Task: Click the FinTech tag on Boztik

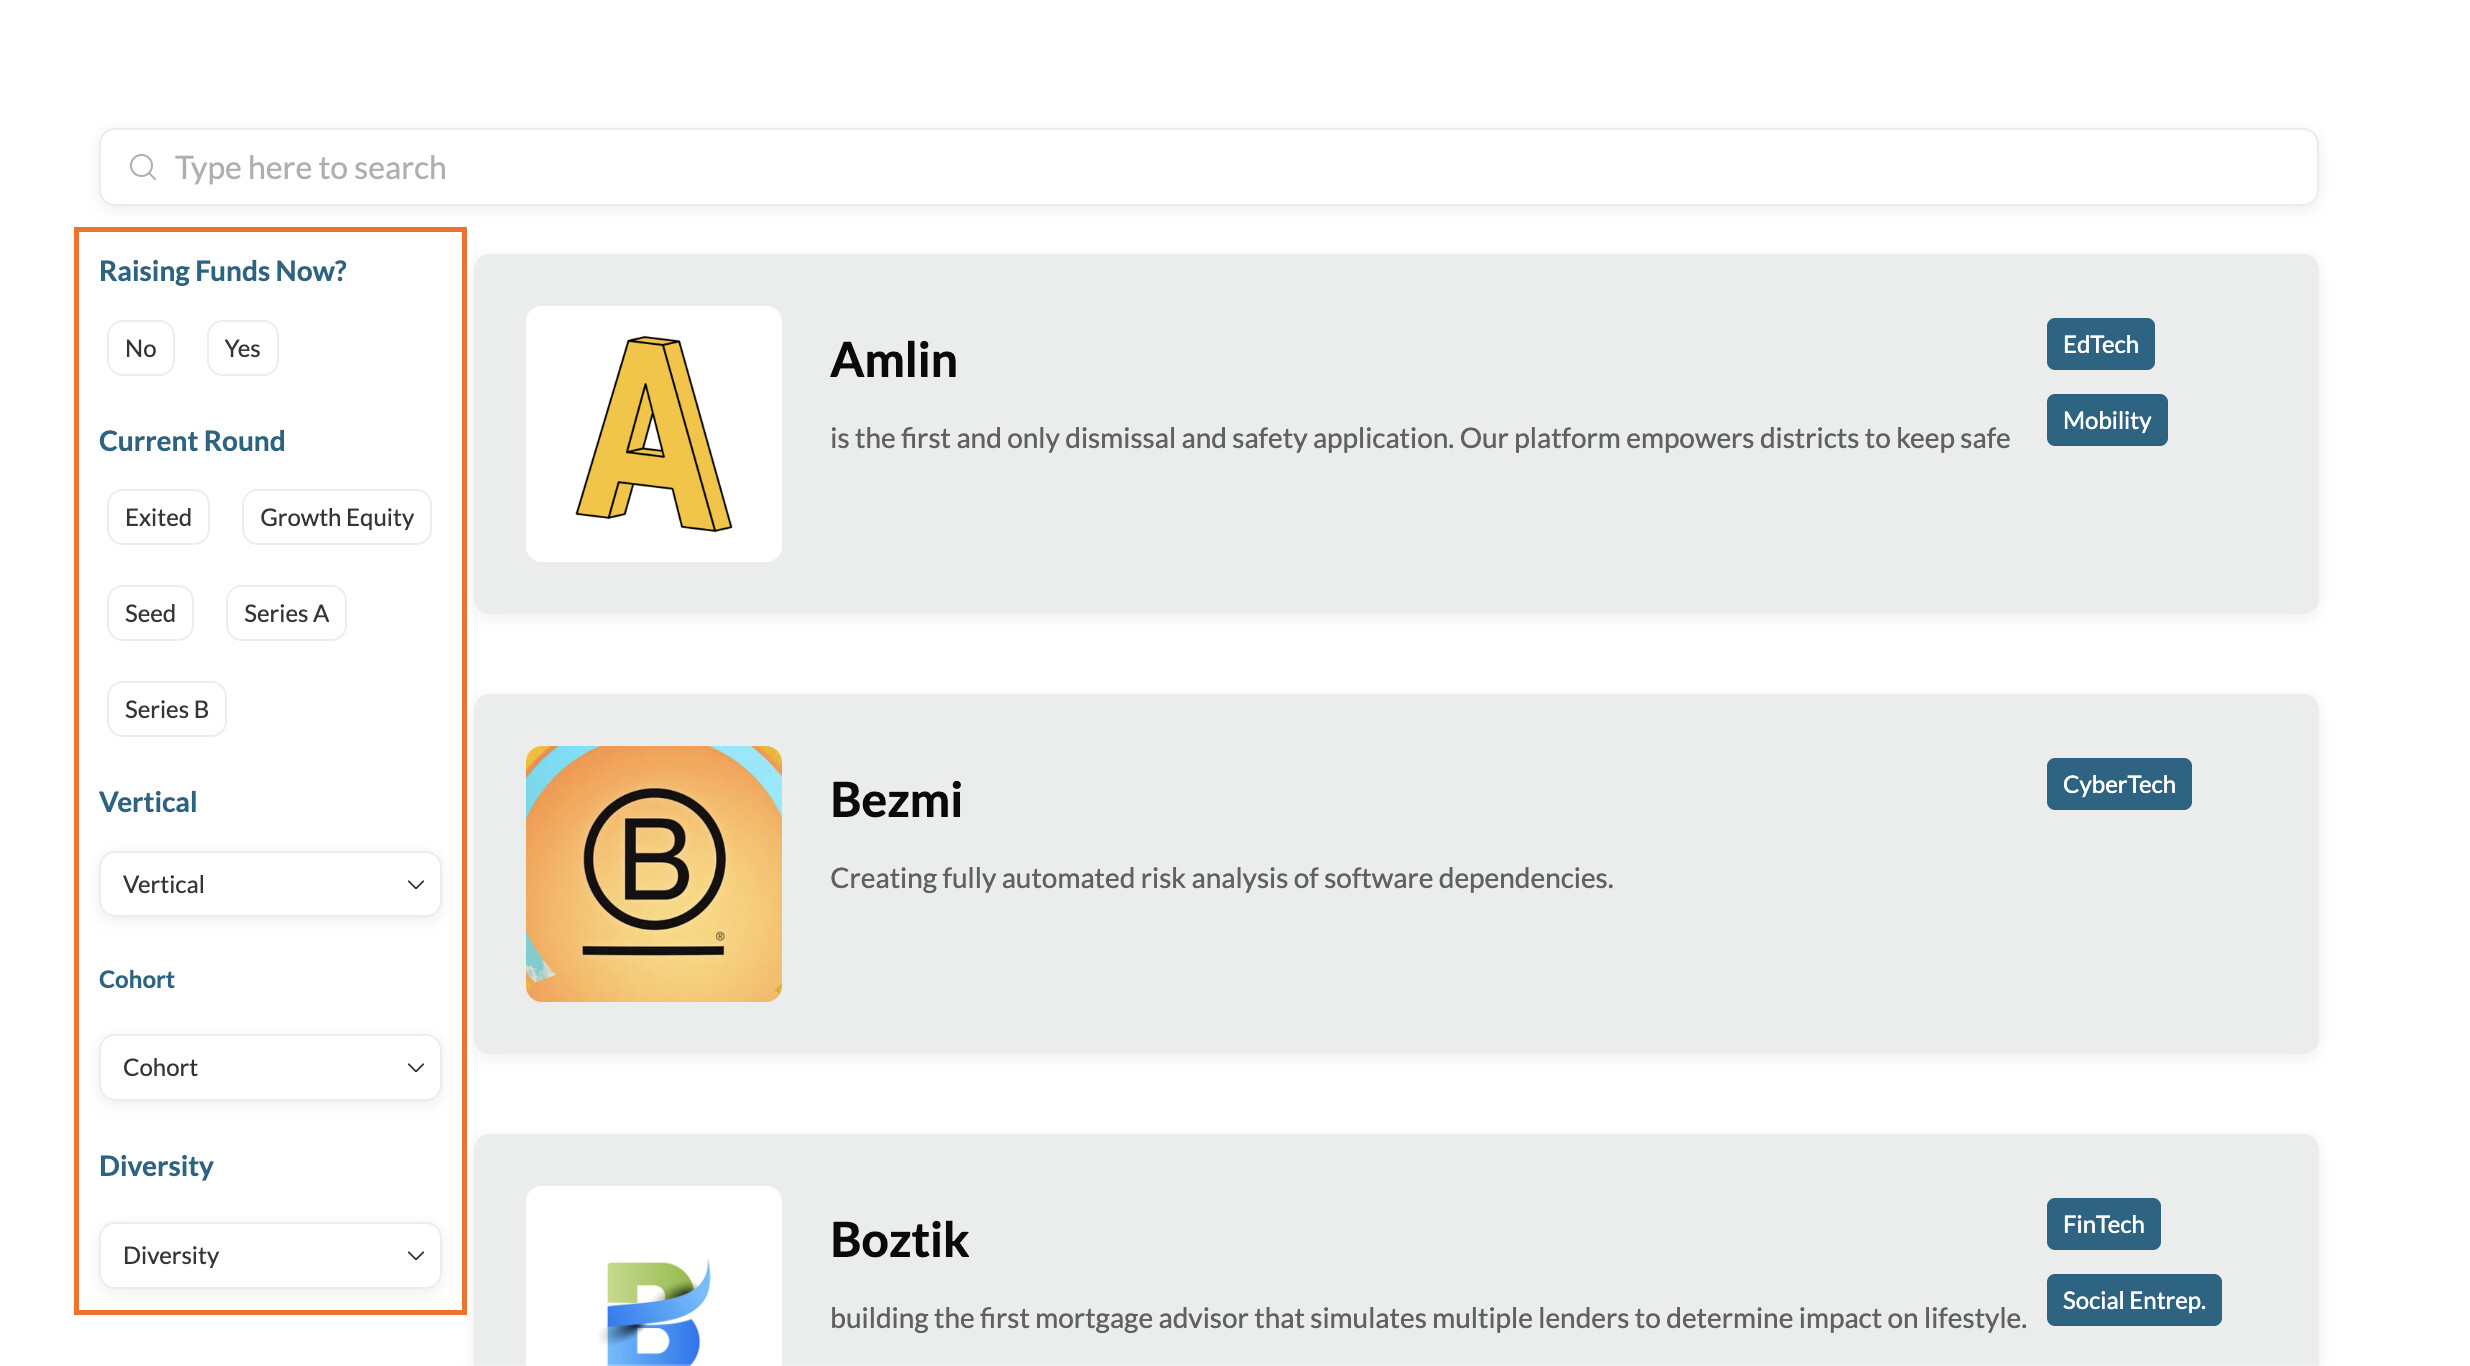Action: tap(2104, 1224)
